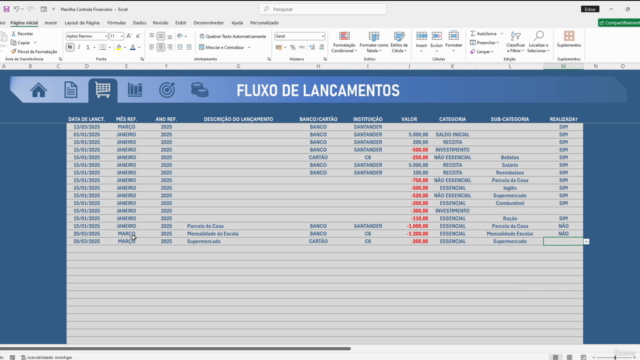Screen dimensions: 640x360
Task: Expand the Fonte group dialog launcher
Action: tap(142, 59)
